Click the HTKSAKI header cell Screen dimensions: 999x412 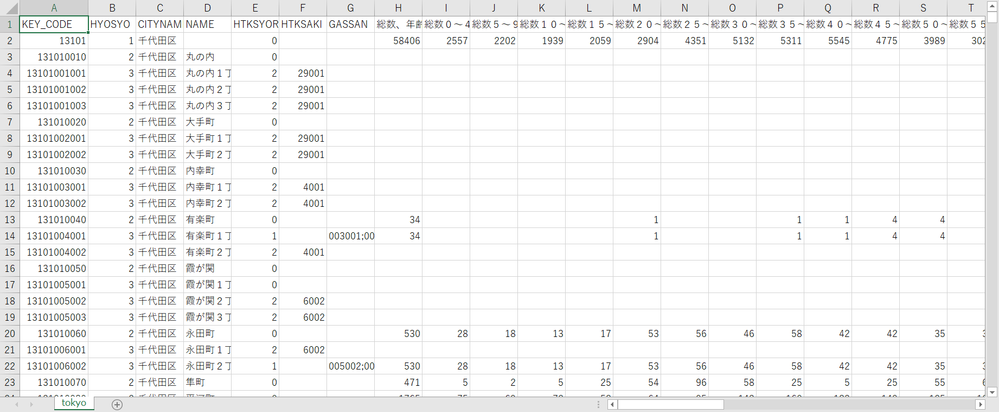tap(303, 24)
